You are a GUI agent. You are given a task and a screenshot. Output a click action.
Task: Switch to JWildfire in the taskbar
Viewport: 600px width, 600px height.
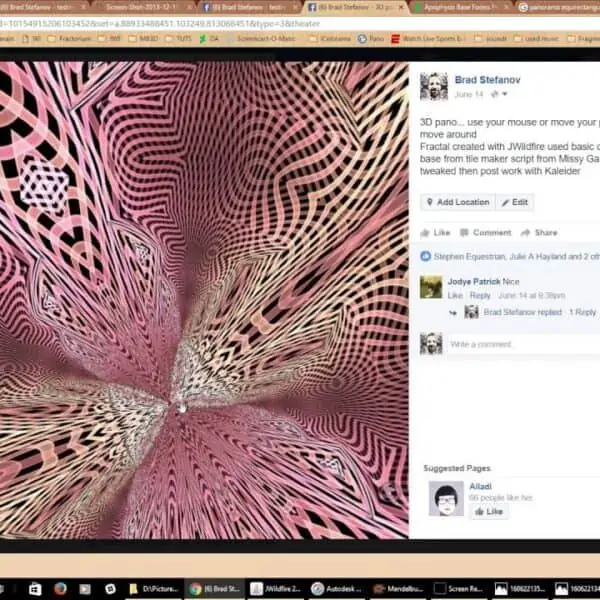[x=275, y=589]
